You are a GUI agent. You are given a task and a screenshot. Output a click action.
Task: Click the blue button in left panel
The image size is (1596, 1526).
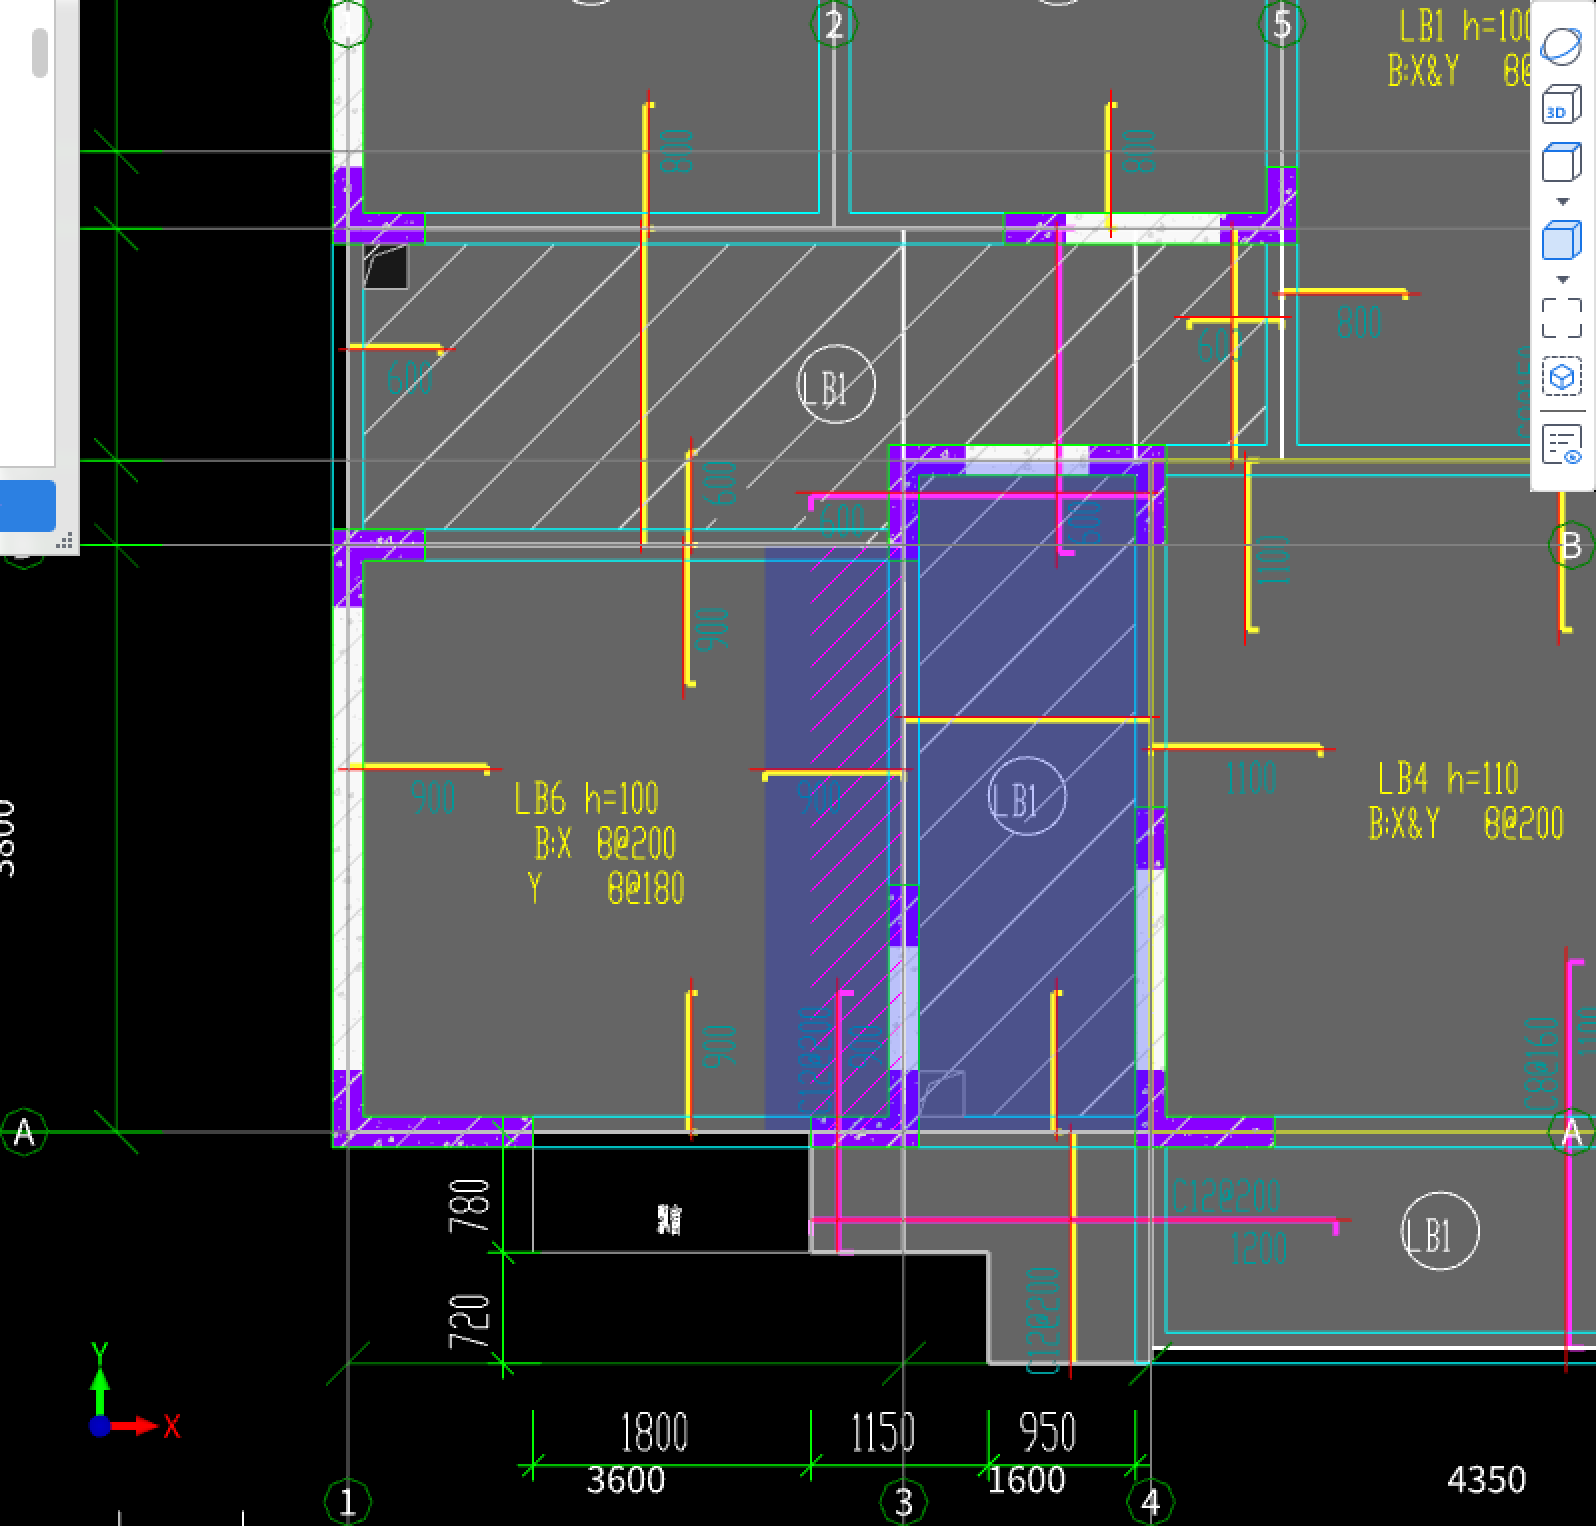27,505
